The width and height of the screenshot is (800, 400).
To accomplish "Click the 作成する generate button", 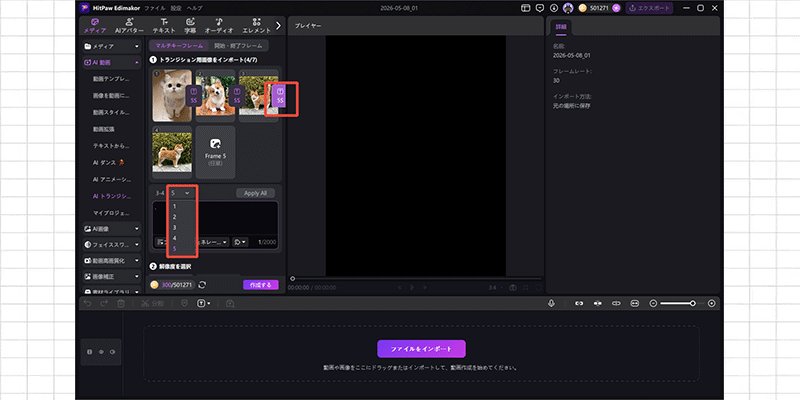I will pos(261,285).
